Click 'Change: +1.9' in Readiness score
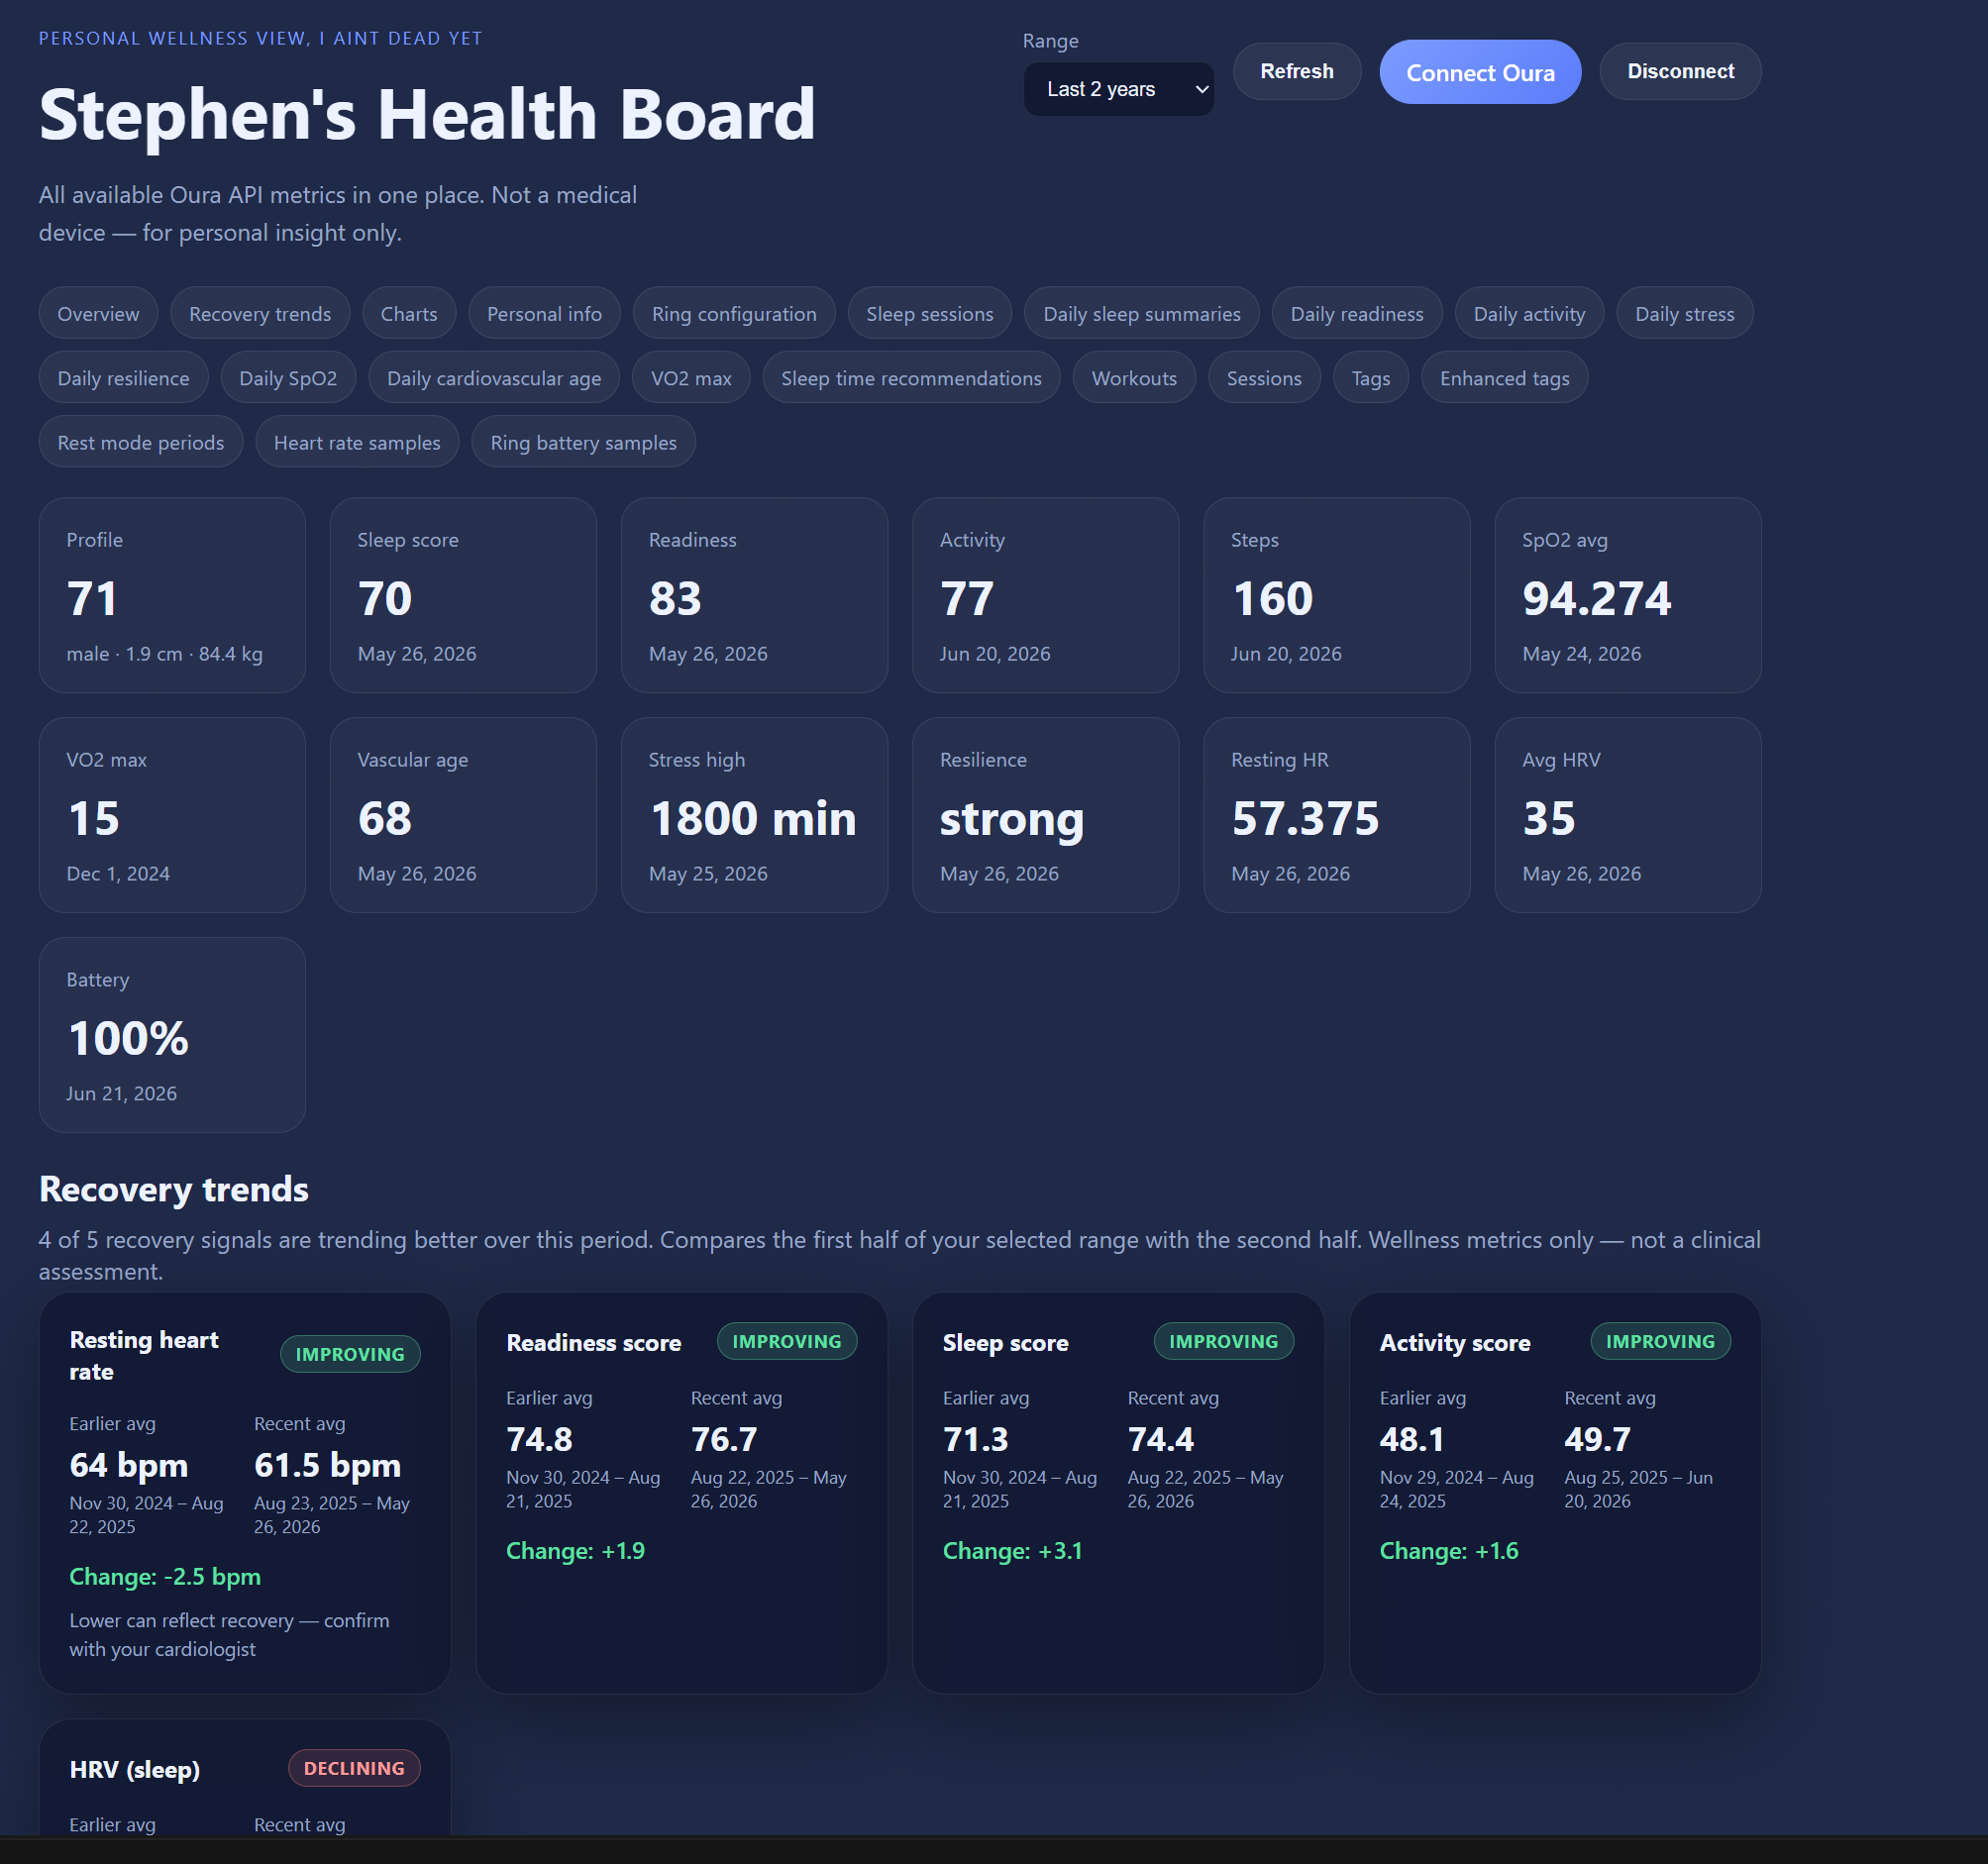1988x1864 pixels. click(576, 1551)
